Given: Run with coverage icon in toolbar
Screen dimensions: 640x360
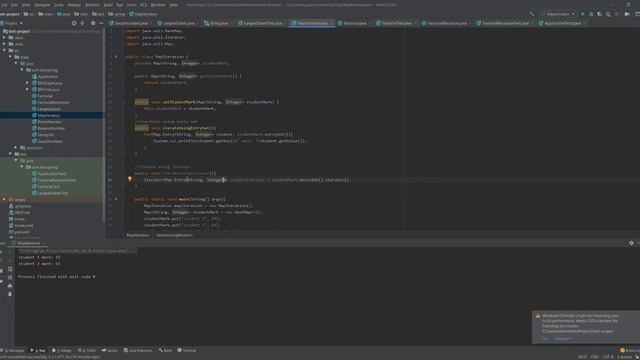Looking at the screenshot, I should (600, 14).
